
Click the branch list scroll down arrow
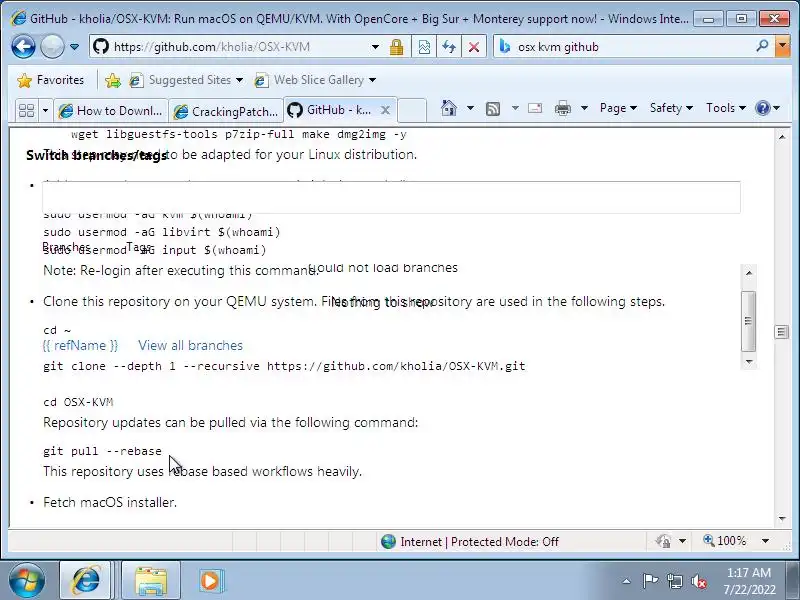[748, 362]
